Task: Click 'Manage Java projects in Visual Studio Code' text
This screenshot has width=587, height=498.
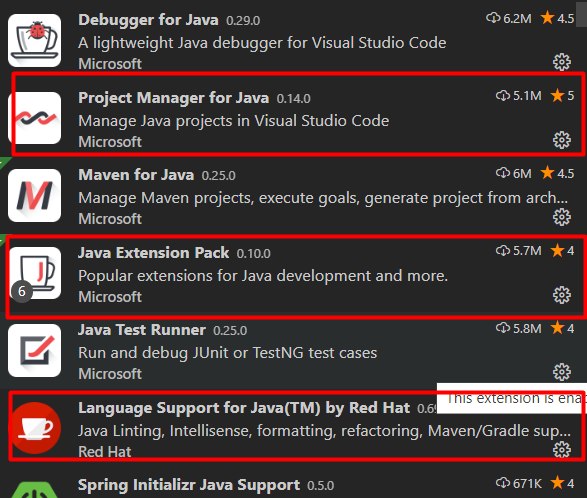Action: pos(234,121)
